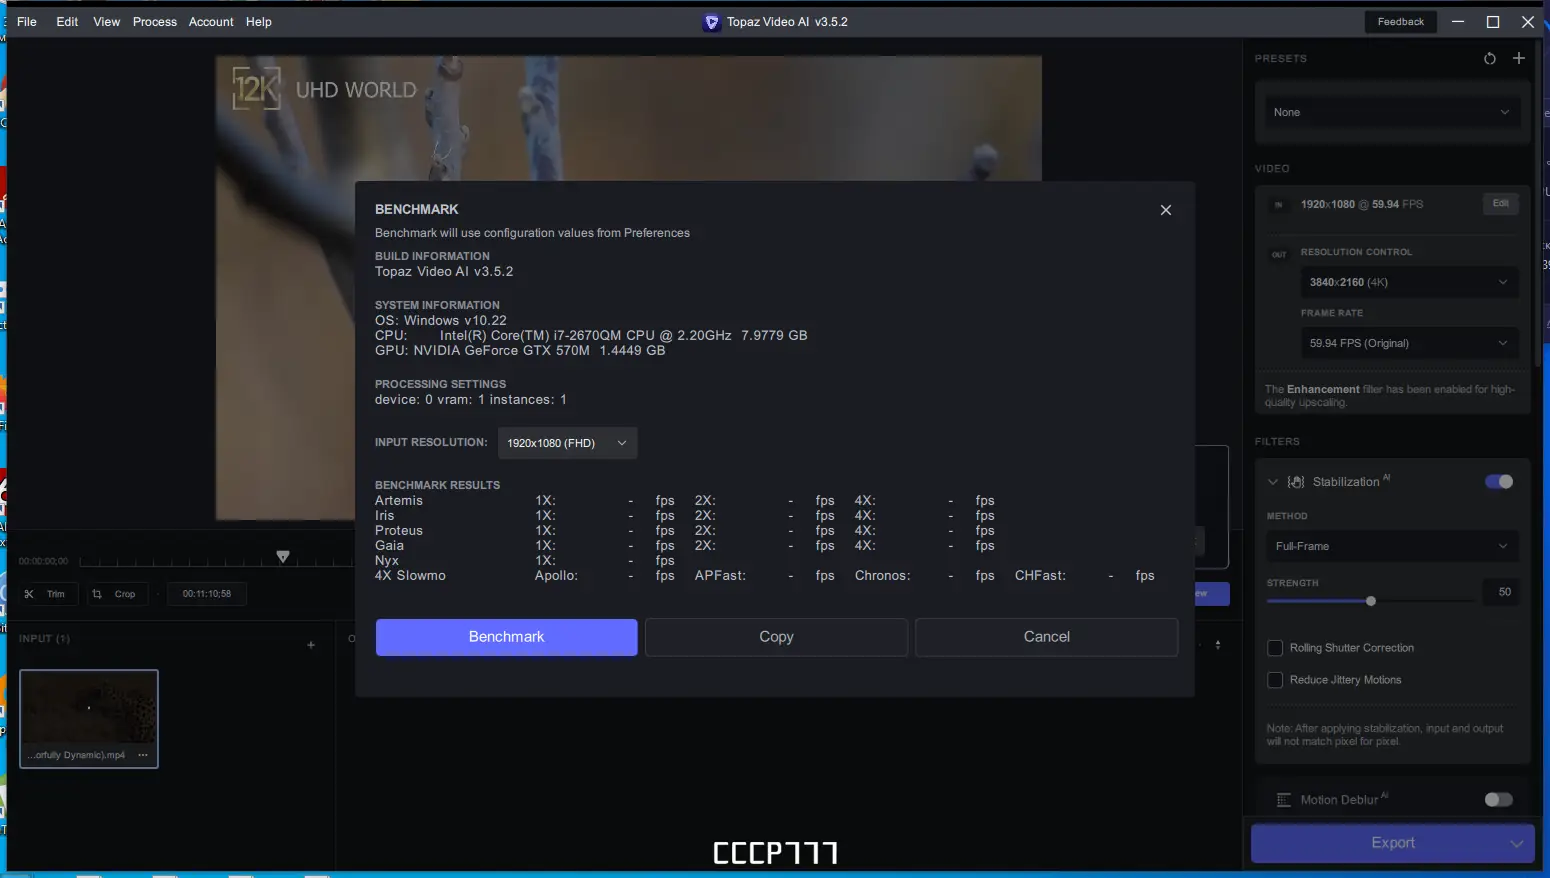Click the Feedback button

click(x=1400, y=22)
